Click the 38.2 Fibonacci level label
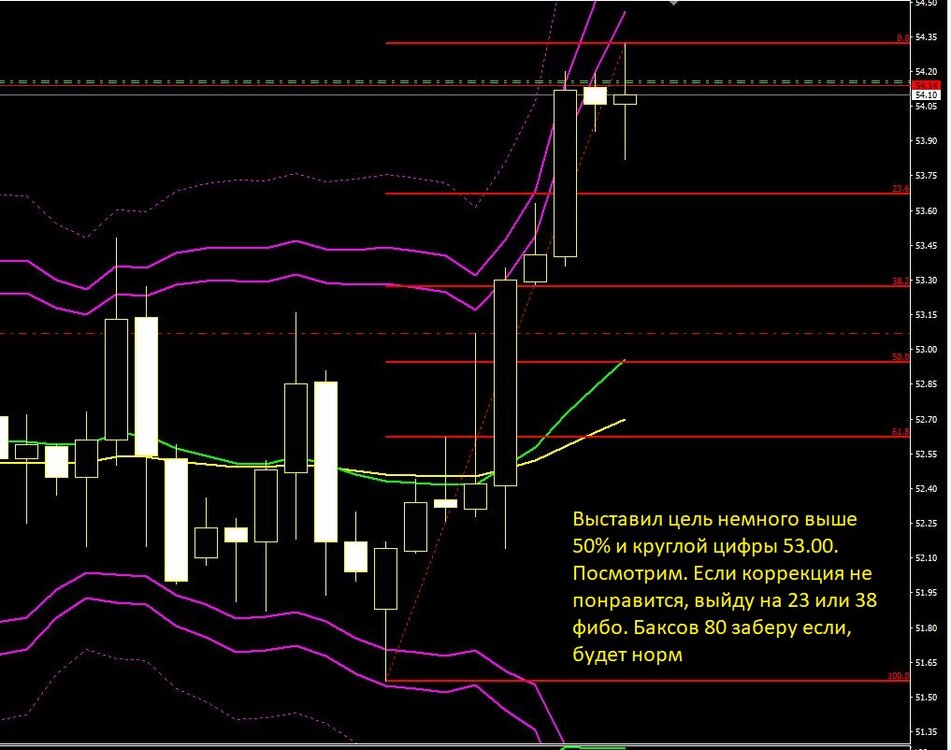 tap(901, 281)
